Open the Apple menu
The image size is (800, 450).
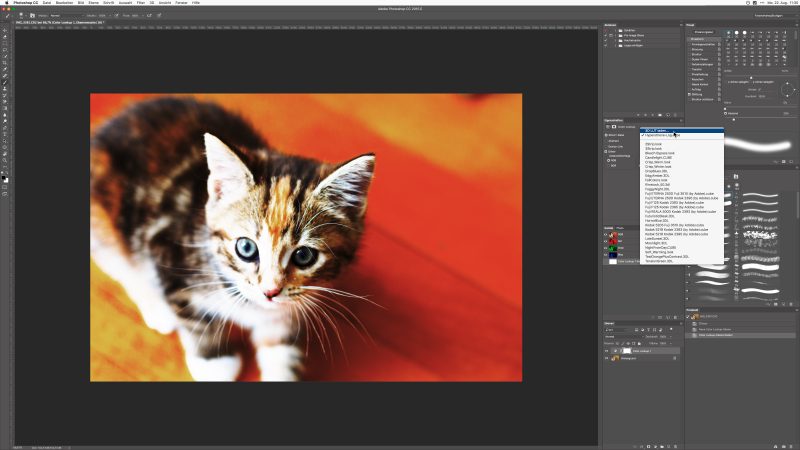(x=7, y=3)
